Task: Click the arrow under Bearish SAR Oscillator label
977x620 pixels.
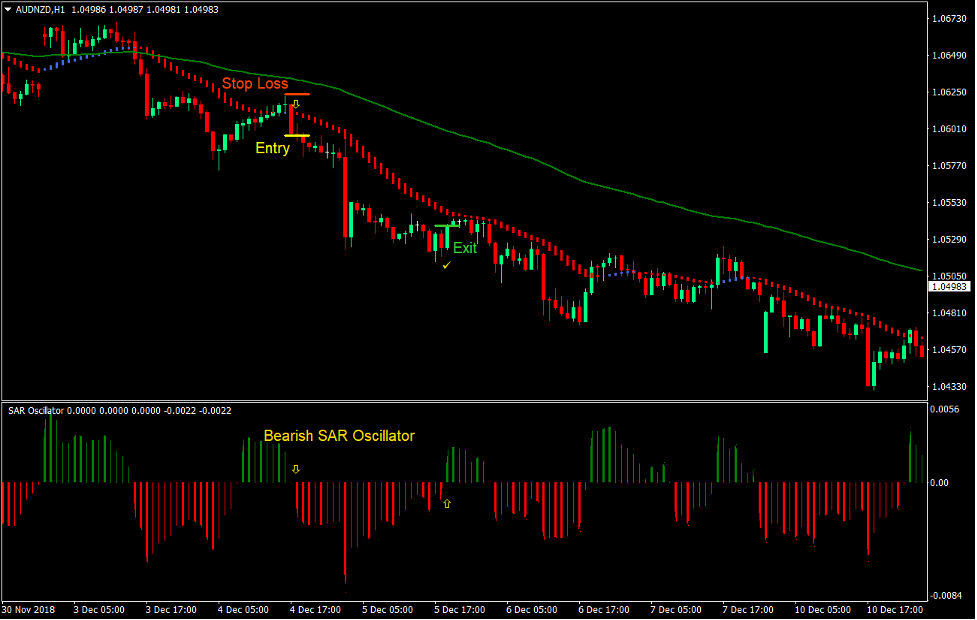Action: (x=296, y=468)
